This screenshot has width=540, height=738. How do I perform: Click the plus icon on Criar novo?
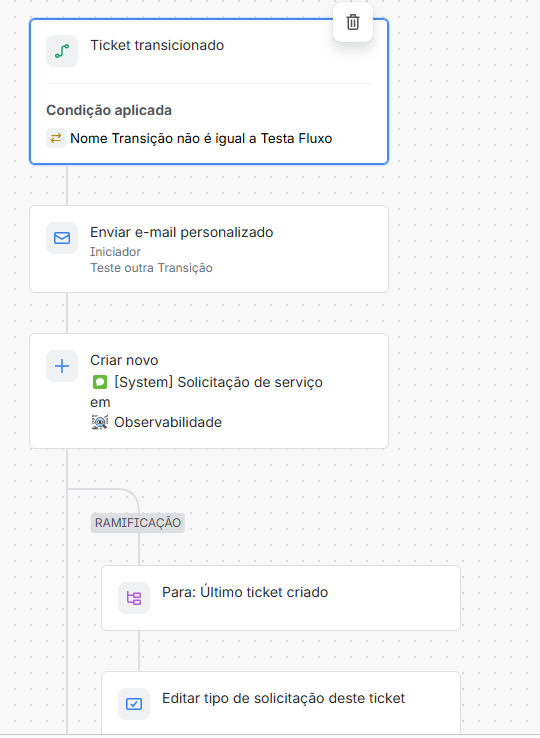click(x=62, y=366)
